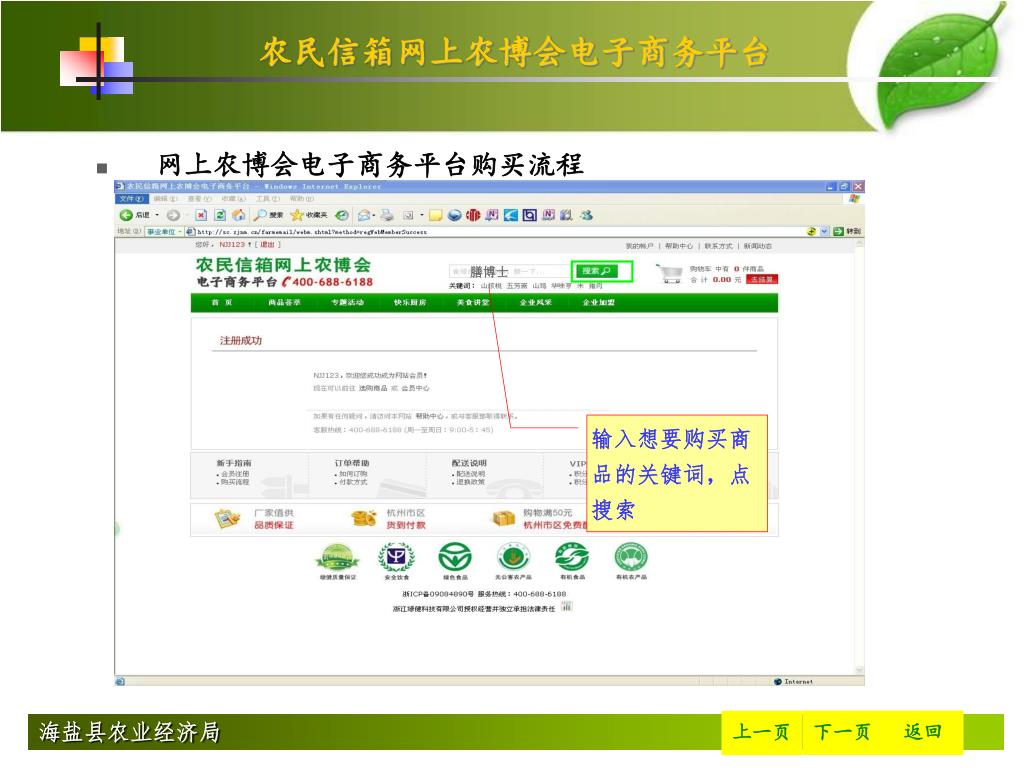Open the 查看 menu
The width and height of the screenshot is (1024, 768).
[x=199, y=199]
